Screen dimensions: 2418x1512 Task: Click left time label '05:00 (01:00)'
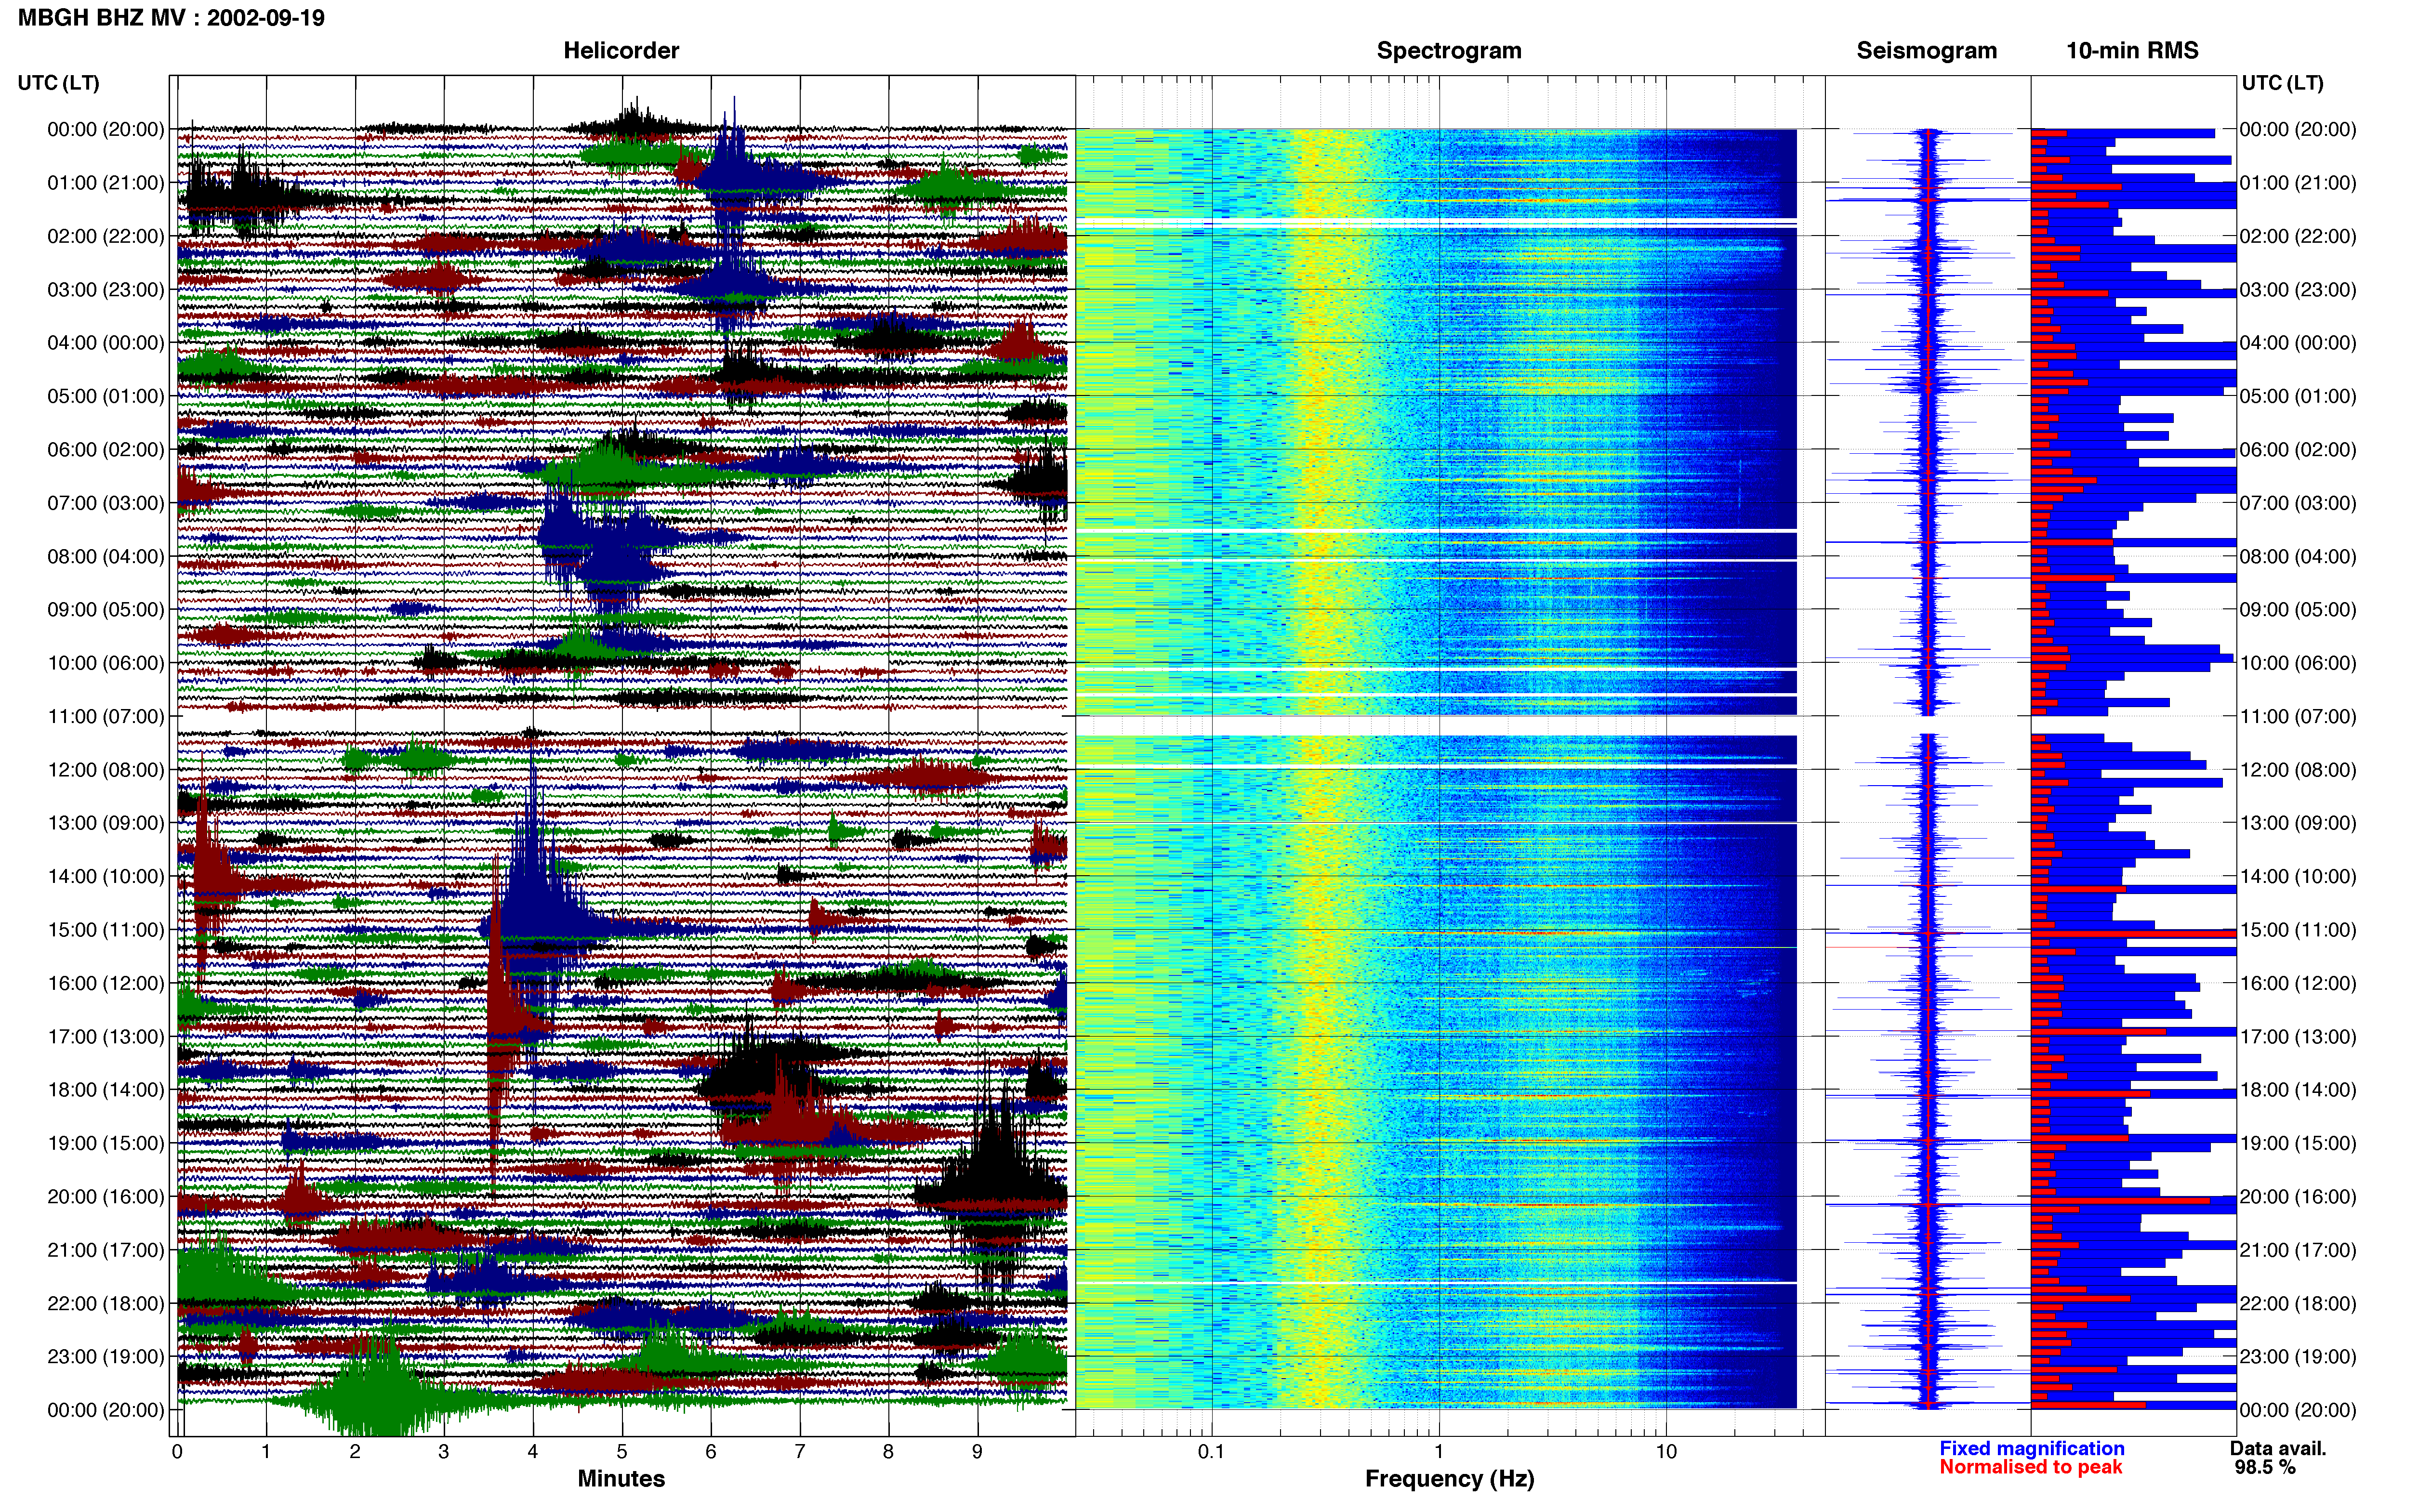click(106, 396)
